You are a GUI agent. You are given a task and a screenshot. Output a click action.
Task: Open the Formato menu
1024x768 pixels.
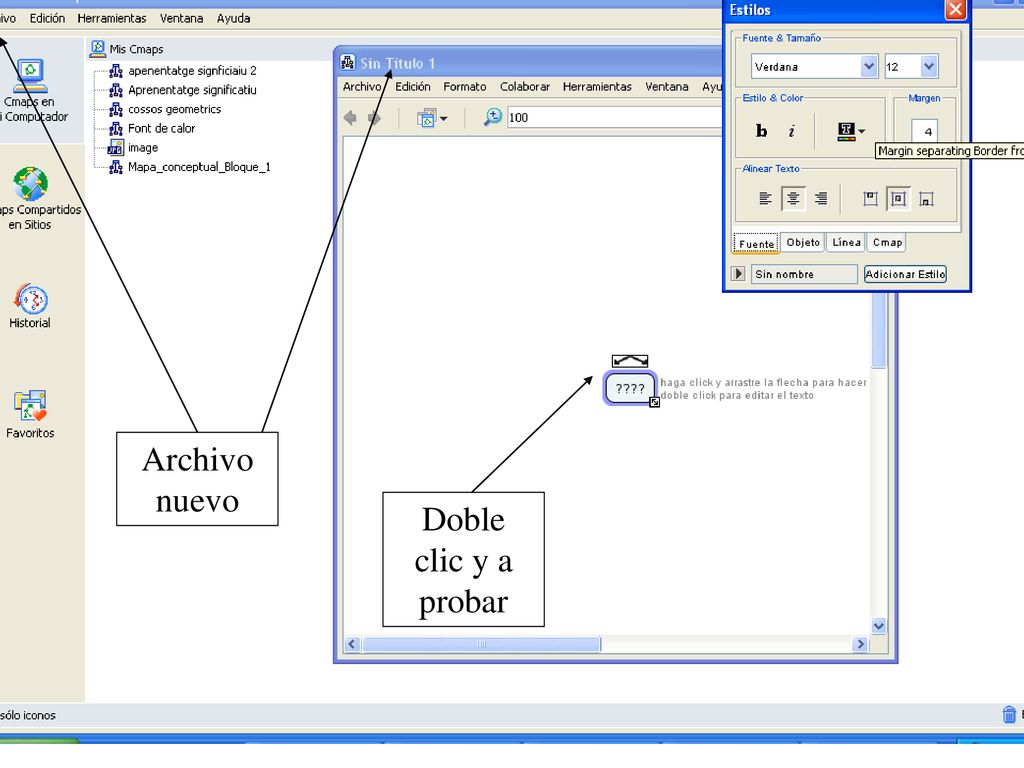[464, 87]
